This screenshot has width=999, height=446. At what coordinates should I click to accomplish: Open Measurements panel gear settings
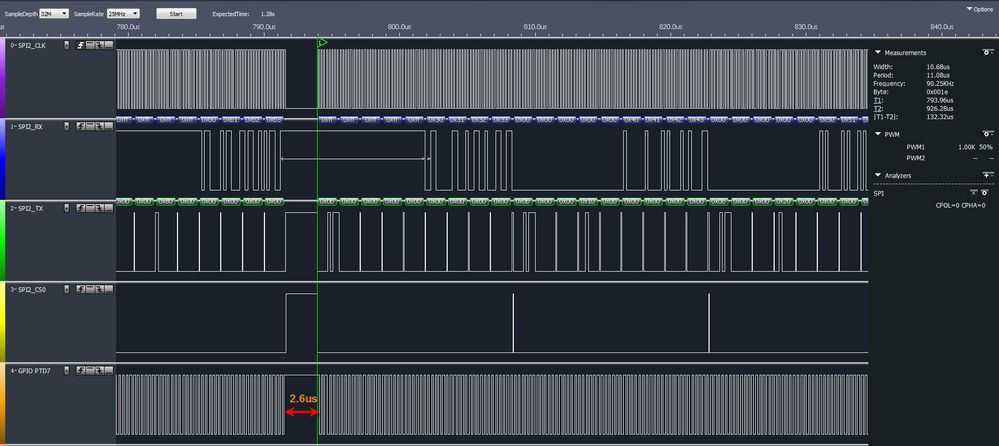[987, 52]
